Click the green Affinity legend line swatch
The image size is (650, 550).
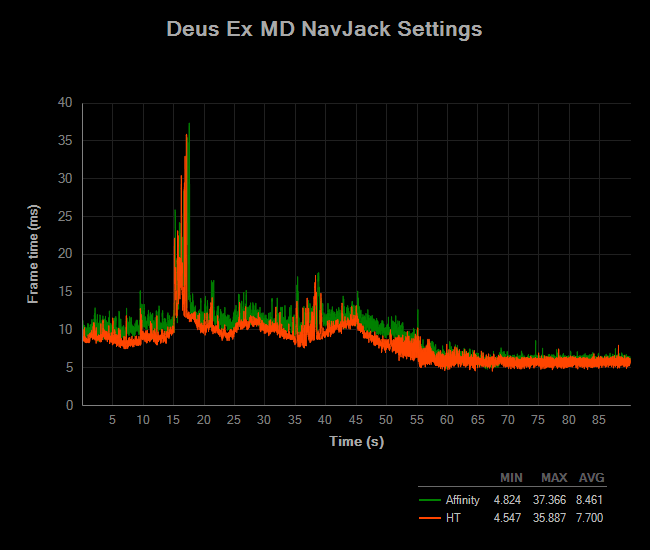pyautogui.click(x=429, y=500)
